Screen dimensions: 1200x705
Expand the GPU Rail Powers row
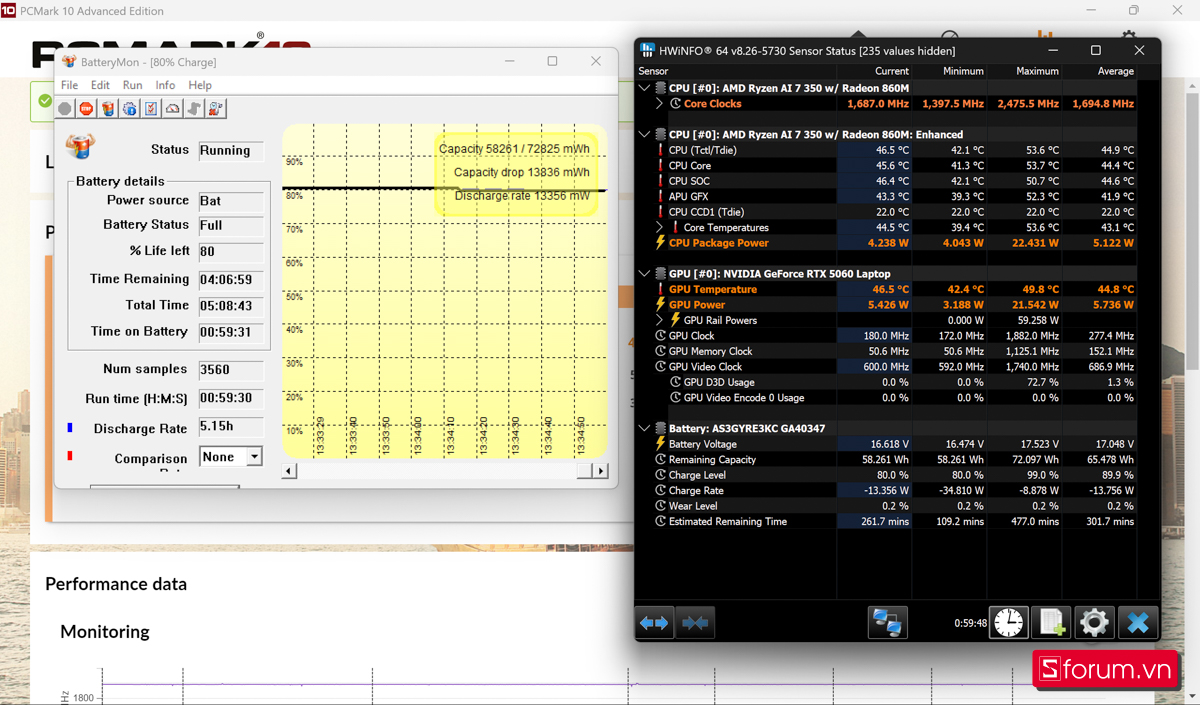click(659, 320)
